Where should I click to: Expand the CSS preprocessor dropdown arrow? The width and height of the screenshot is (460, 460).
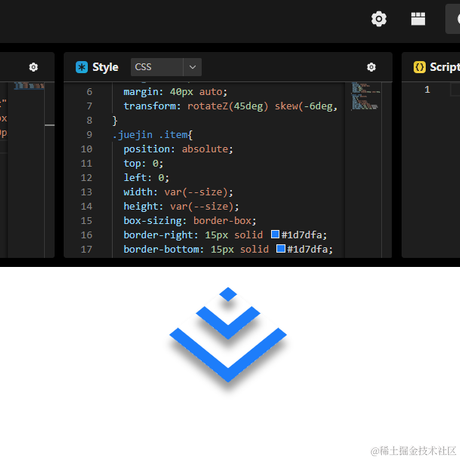(193, 67)
